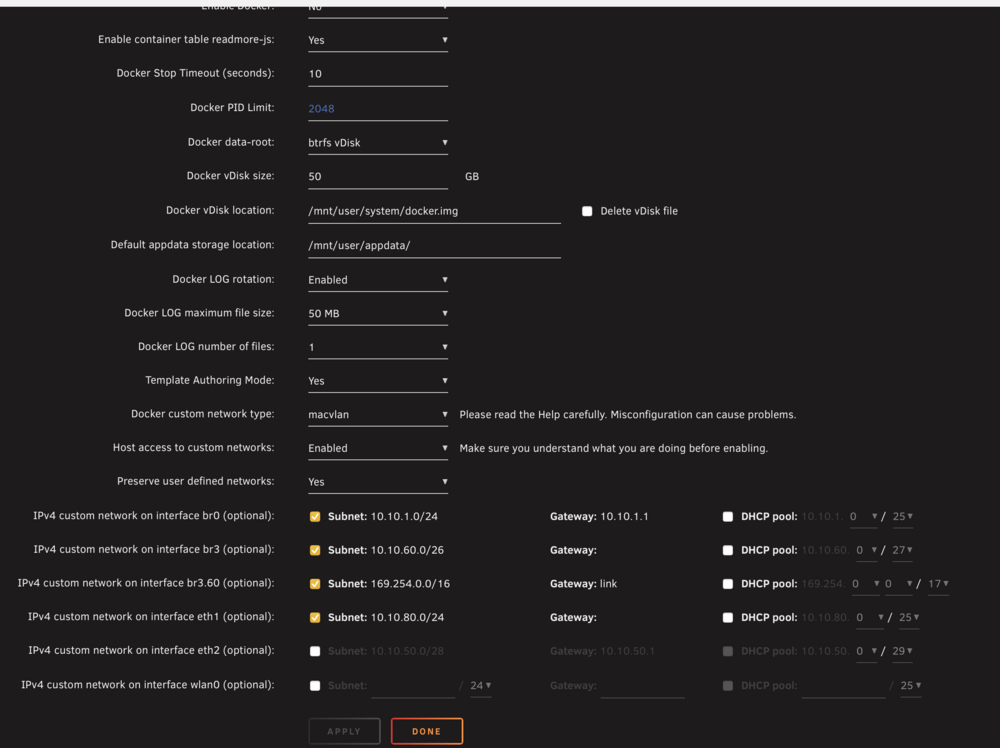1000x748 pixels.
Task: Enable the wlan0 custom network Subnet checkbox
Action: tap(315, 686)
